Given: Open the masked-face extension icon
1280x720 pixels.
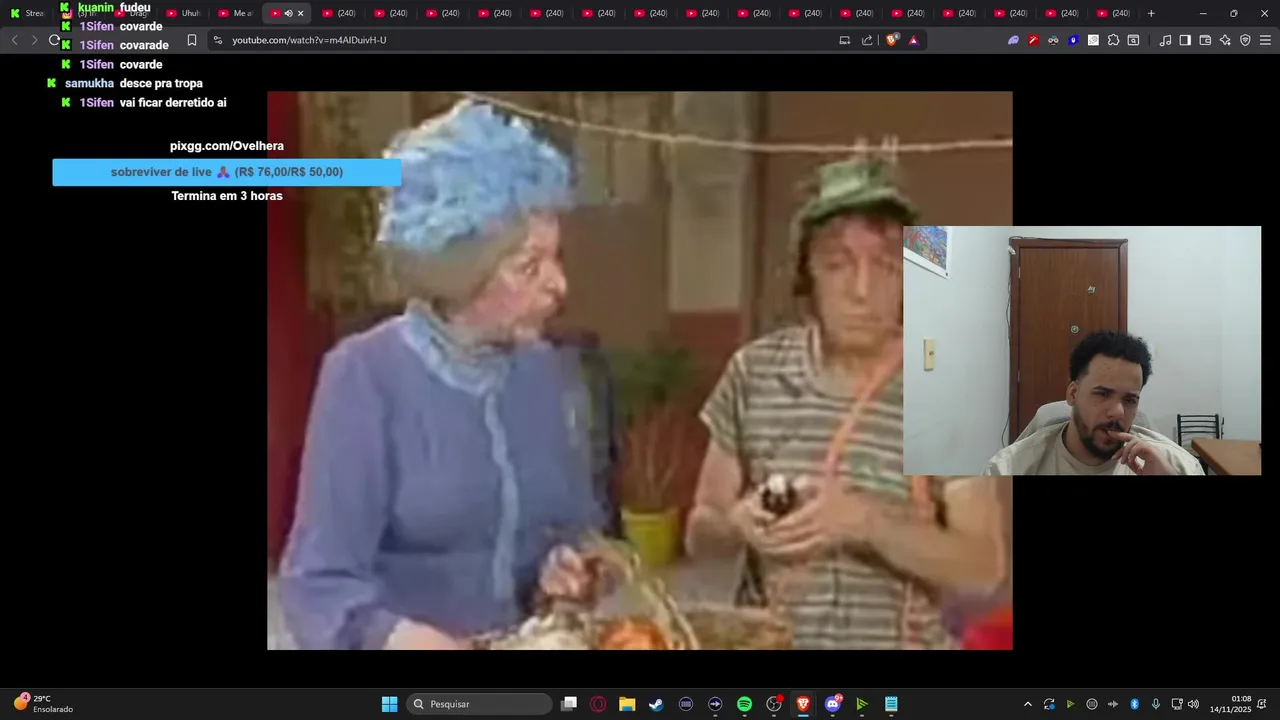Looking at the screenshot, I should click(1053, 40).
